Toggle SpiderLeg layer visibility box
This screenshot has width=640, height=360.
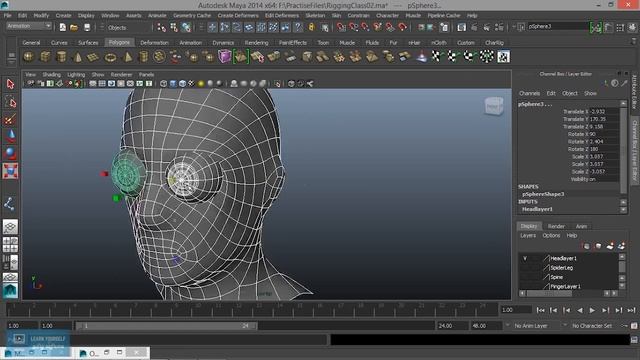coord(525,268)
